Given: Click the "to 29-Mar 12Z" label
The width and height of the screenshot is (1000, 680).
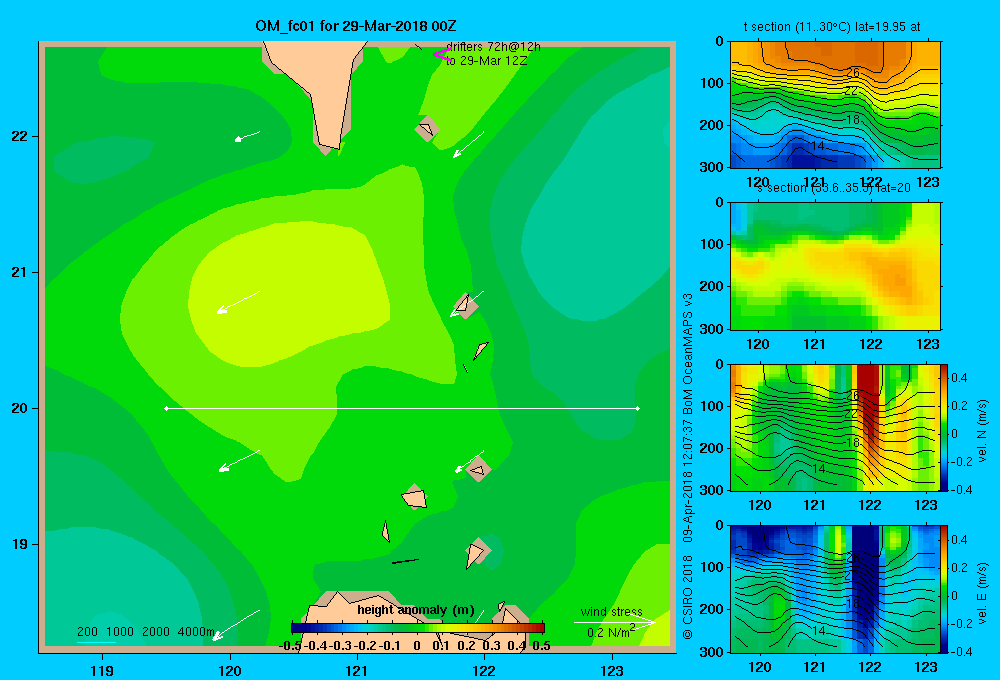Looking at the screenshot, I should coord(486,61).
